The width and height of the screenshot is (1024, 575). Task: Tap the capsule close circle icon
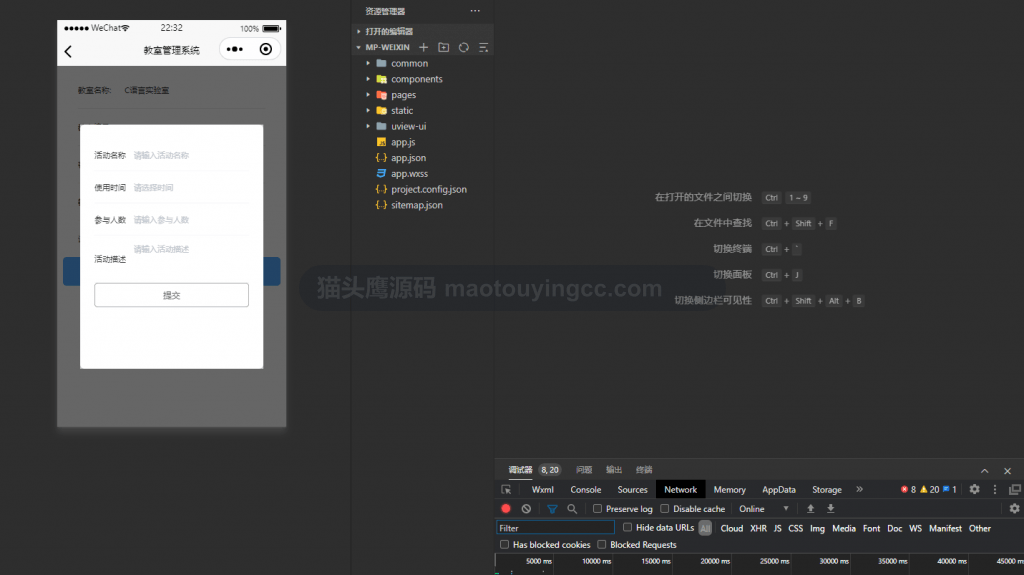(266, 49)
